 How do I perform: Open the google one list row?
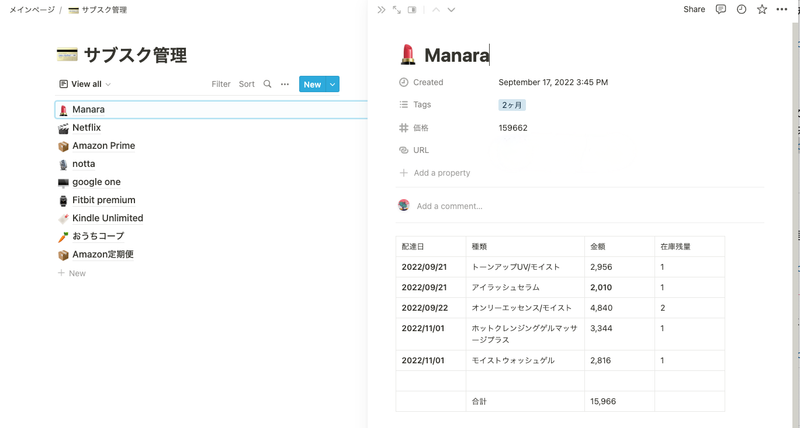click(x=211, y=182)
